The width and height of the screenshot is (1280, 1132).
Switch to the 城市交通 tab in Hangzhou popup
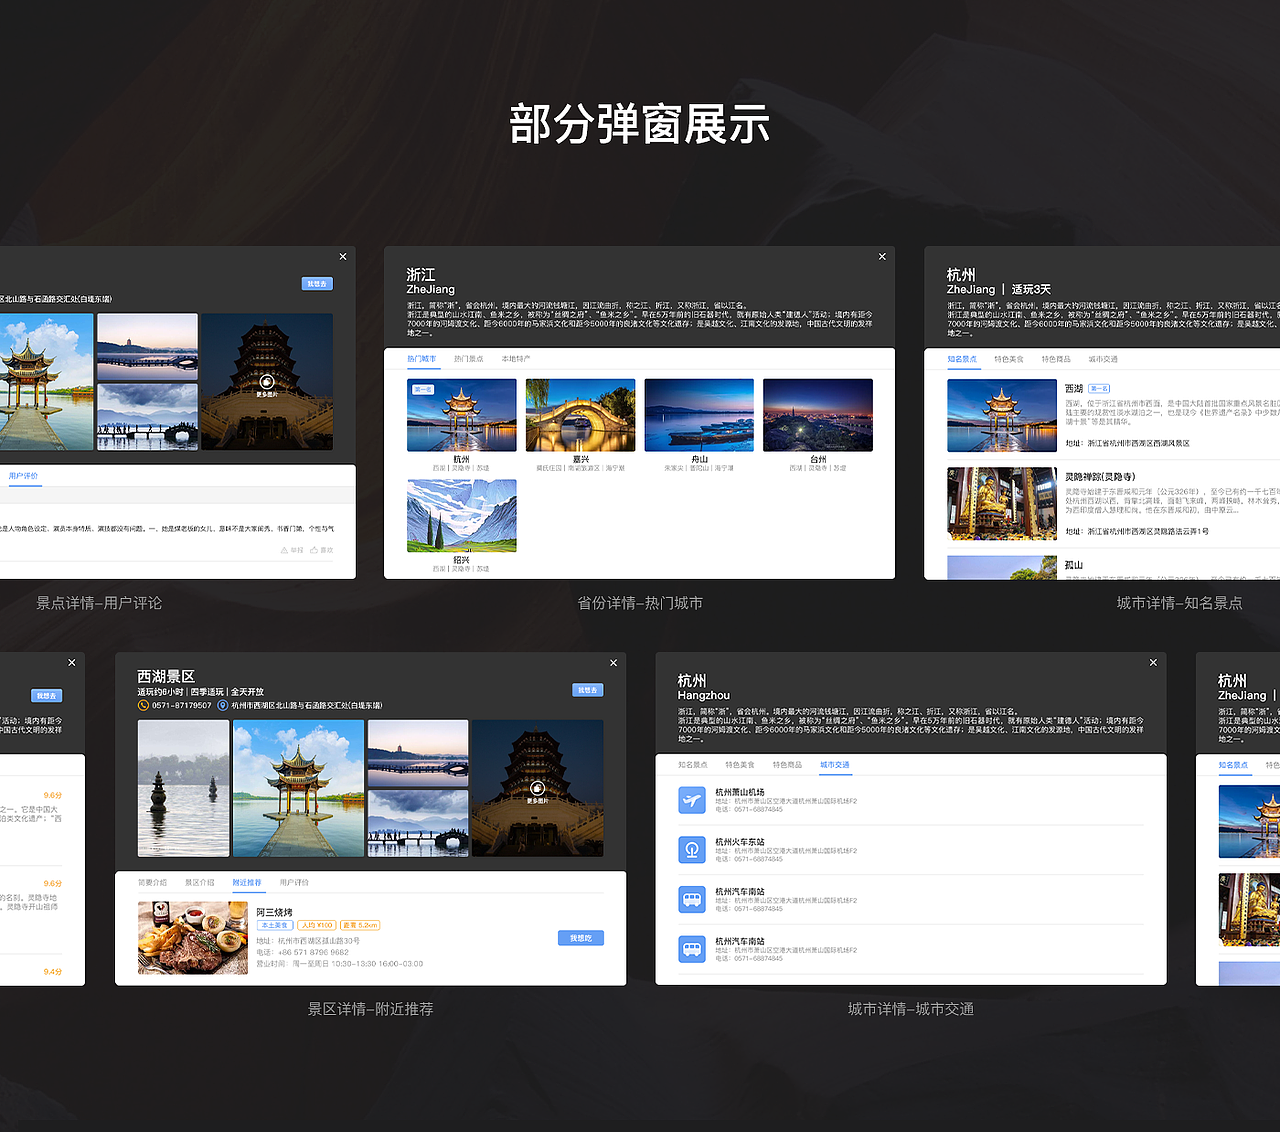pyautogui.click(x=836, y=764)
